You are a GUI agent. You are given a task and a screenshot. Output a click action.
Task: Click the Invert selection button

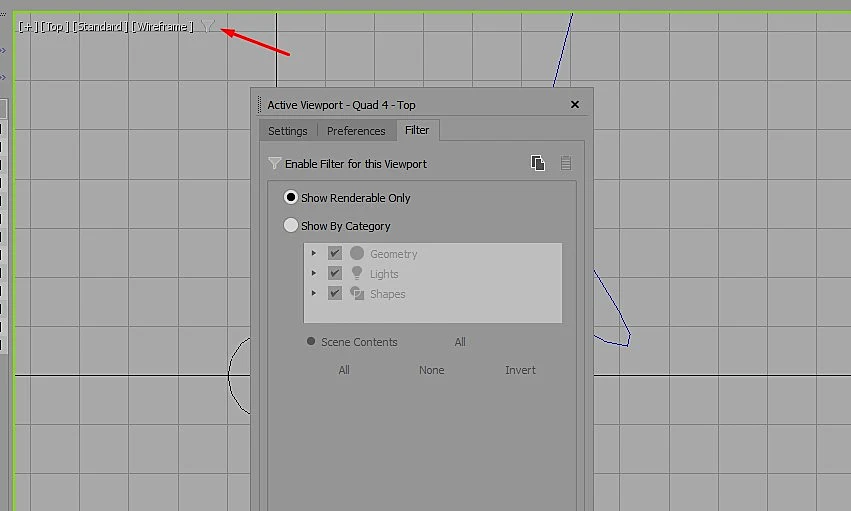pos(520,370)
